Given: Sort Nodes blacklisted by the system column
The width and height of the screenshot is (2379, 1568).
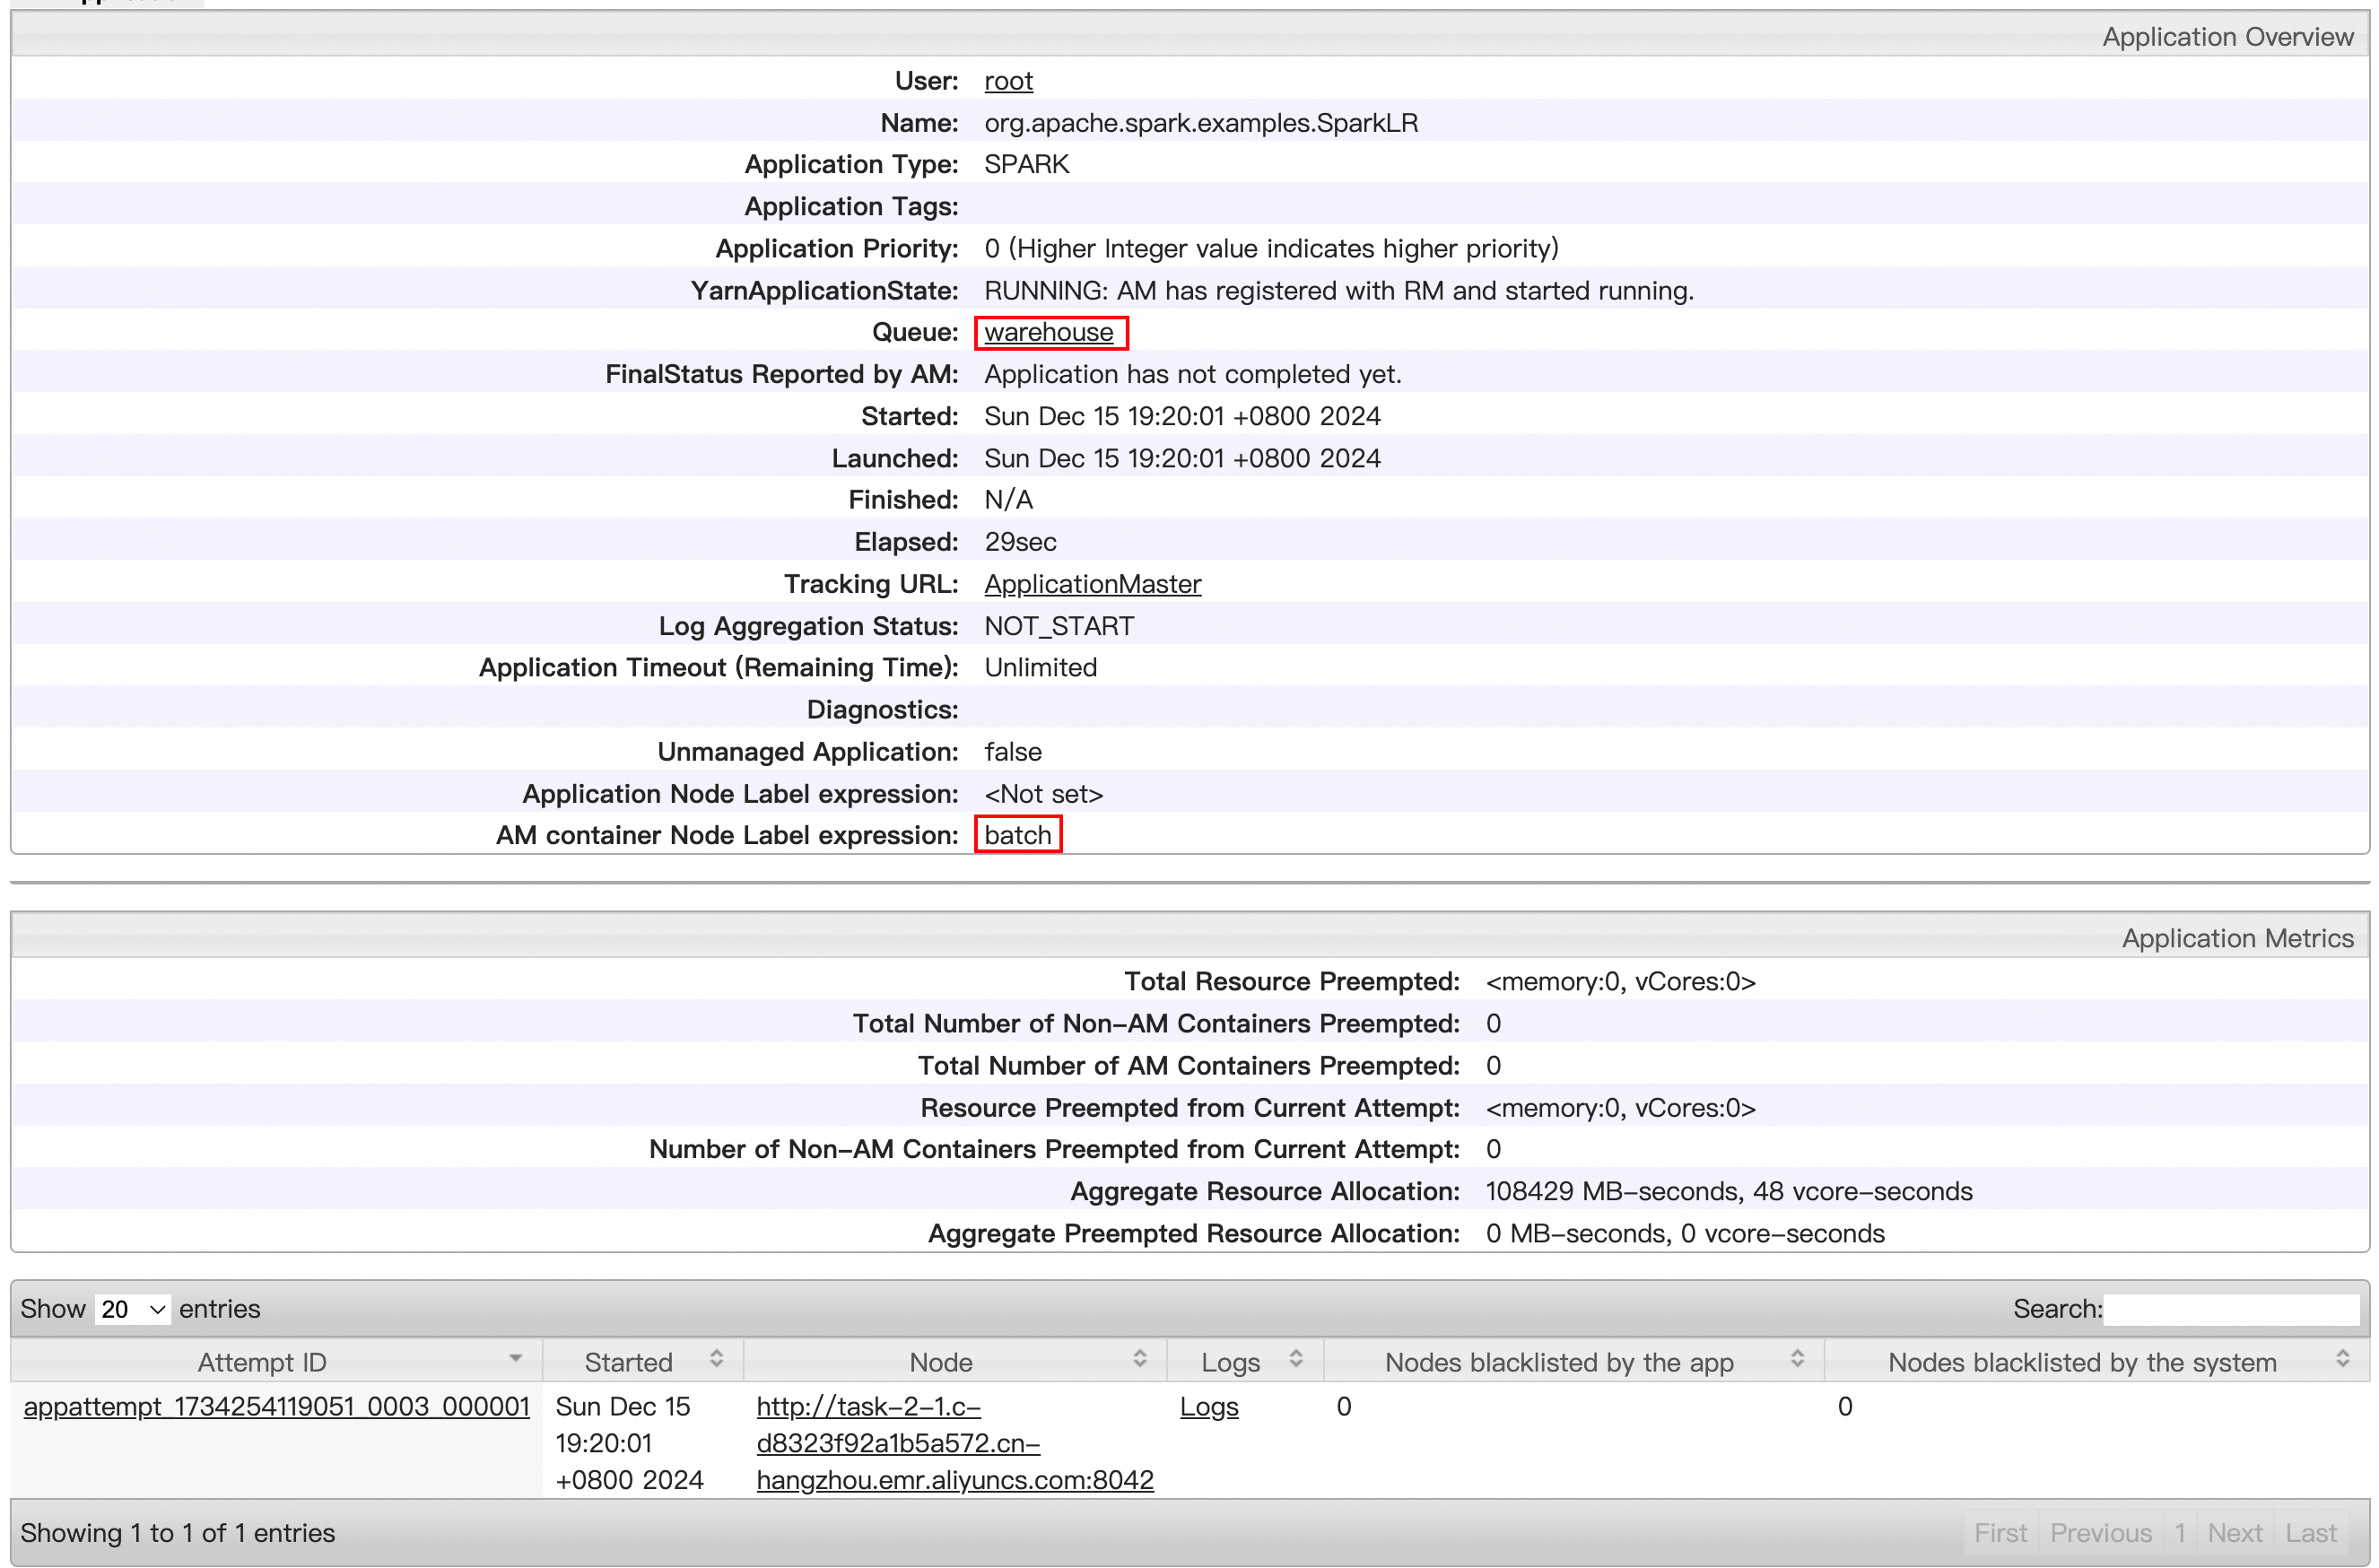Looking at the screenshot, I should [x=2341, y=1359].
